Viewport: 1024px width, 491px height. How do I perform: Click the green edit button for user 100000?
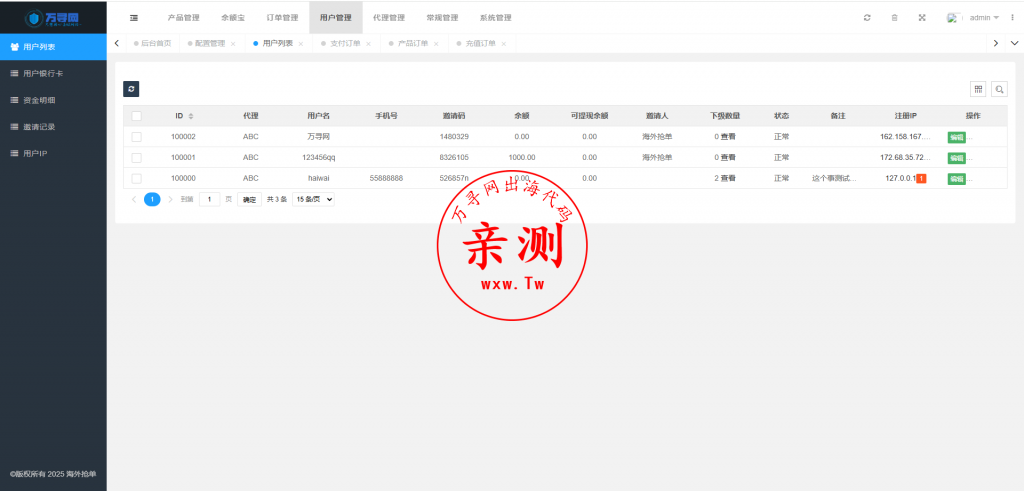[x=957, y=179]
